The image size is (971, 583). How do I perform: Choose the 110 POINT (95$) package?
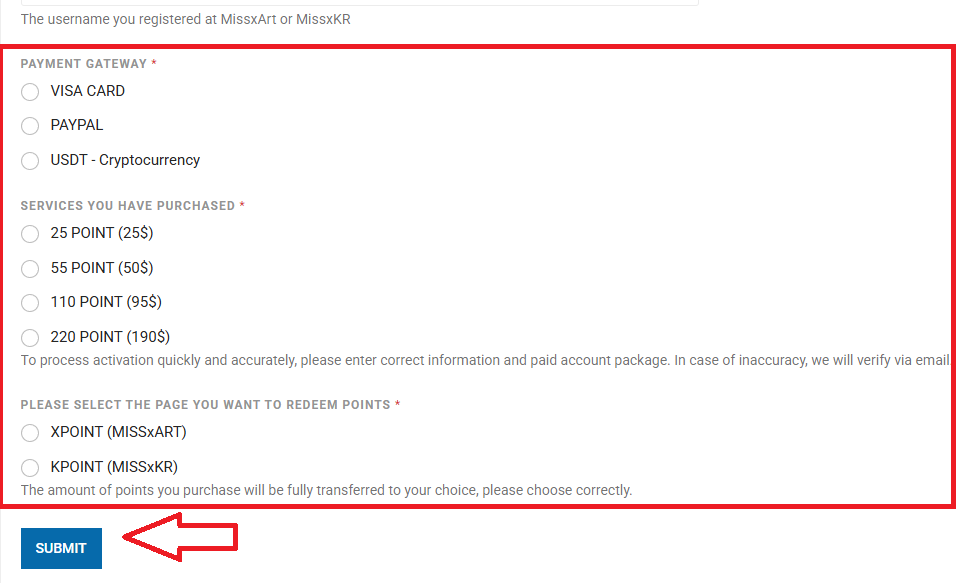[x=30, y=303]
